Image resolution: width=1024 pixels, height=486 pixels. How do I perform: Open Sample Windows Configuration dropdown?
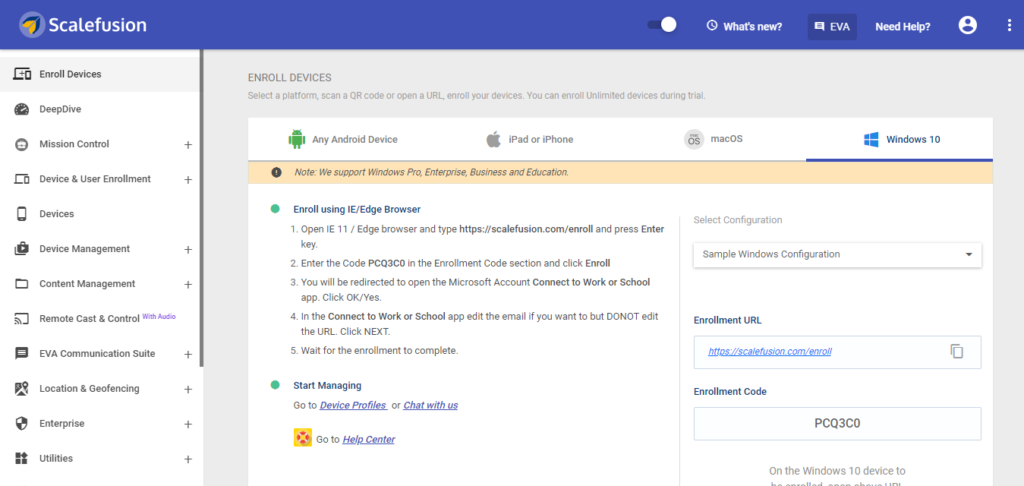coord(837,254)
